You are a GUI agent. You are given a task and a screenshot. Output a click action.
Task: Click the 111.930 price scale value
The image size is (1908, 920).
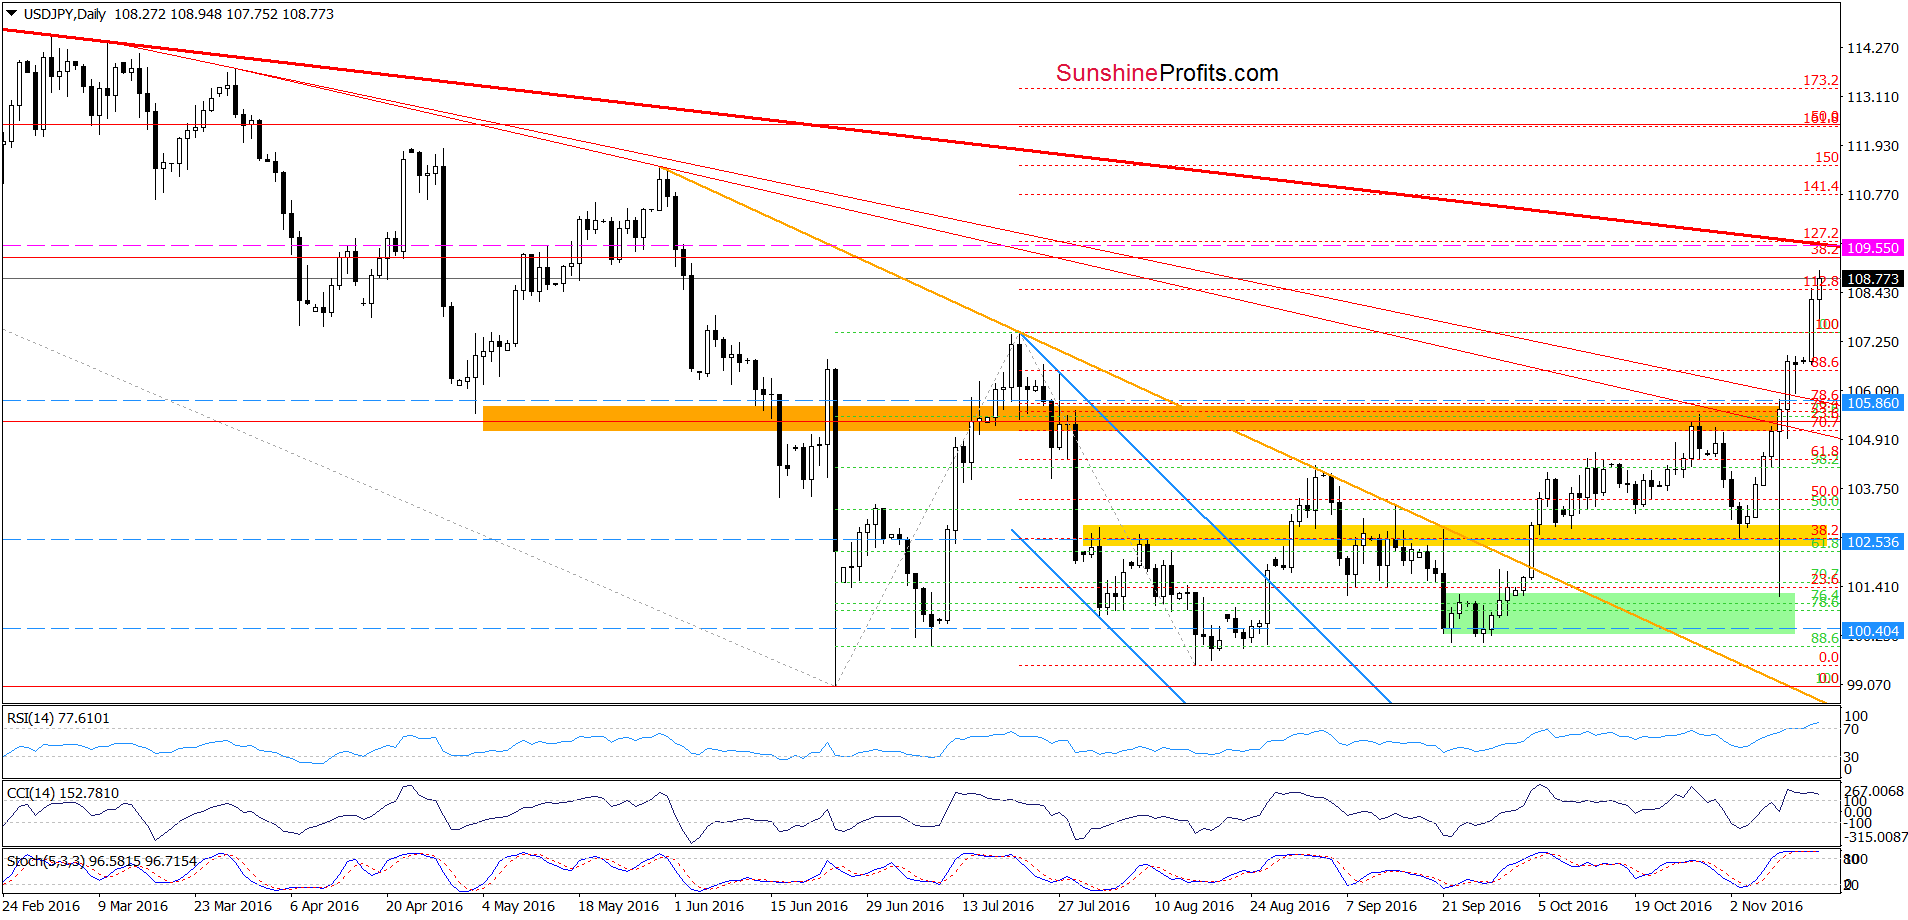point(1872,146)
